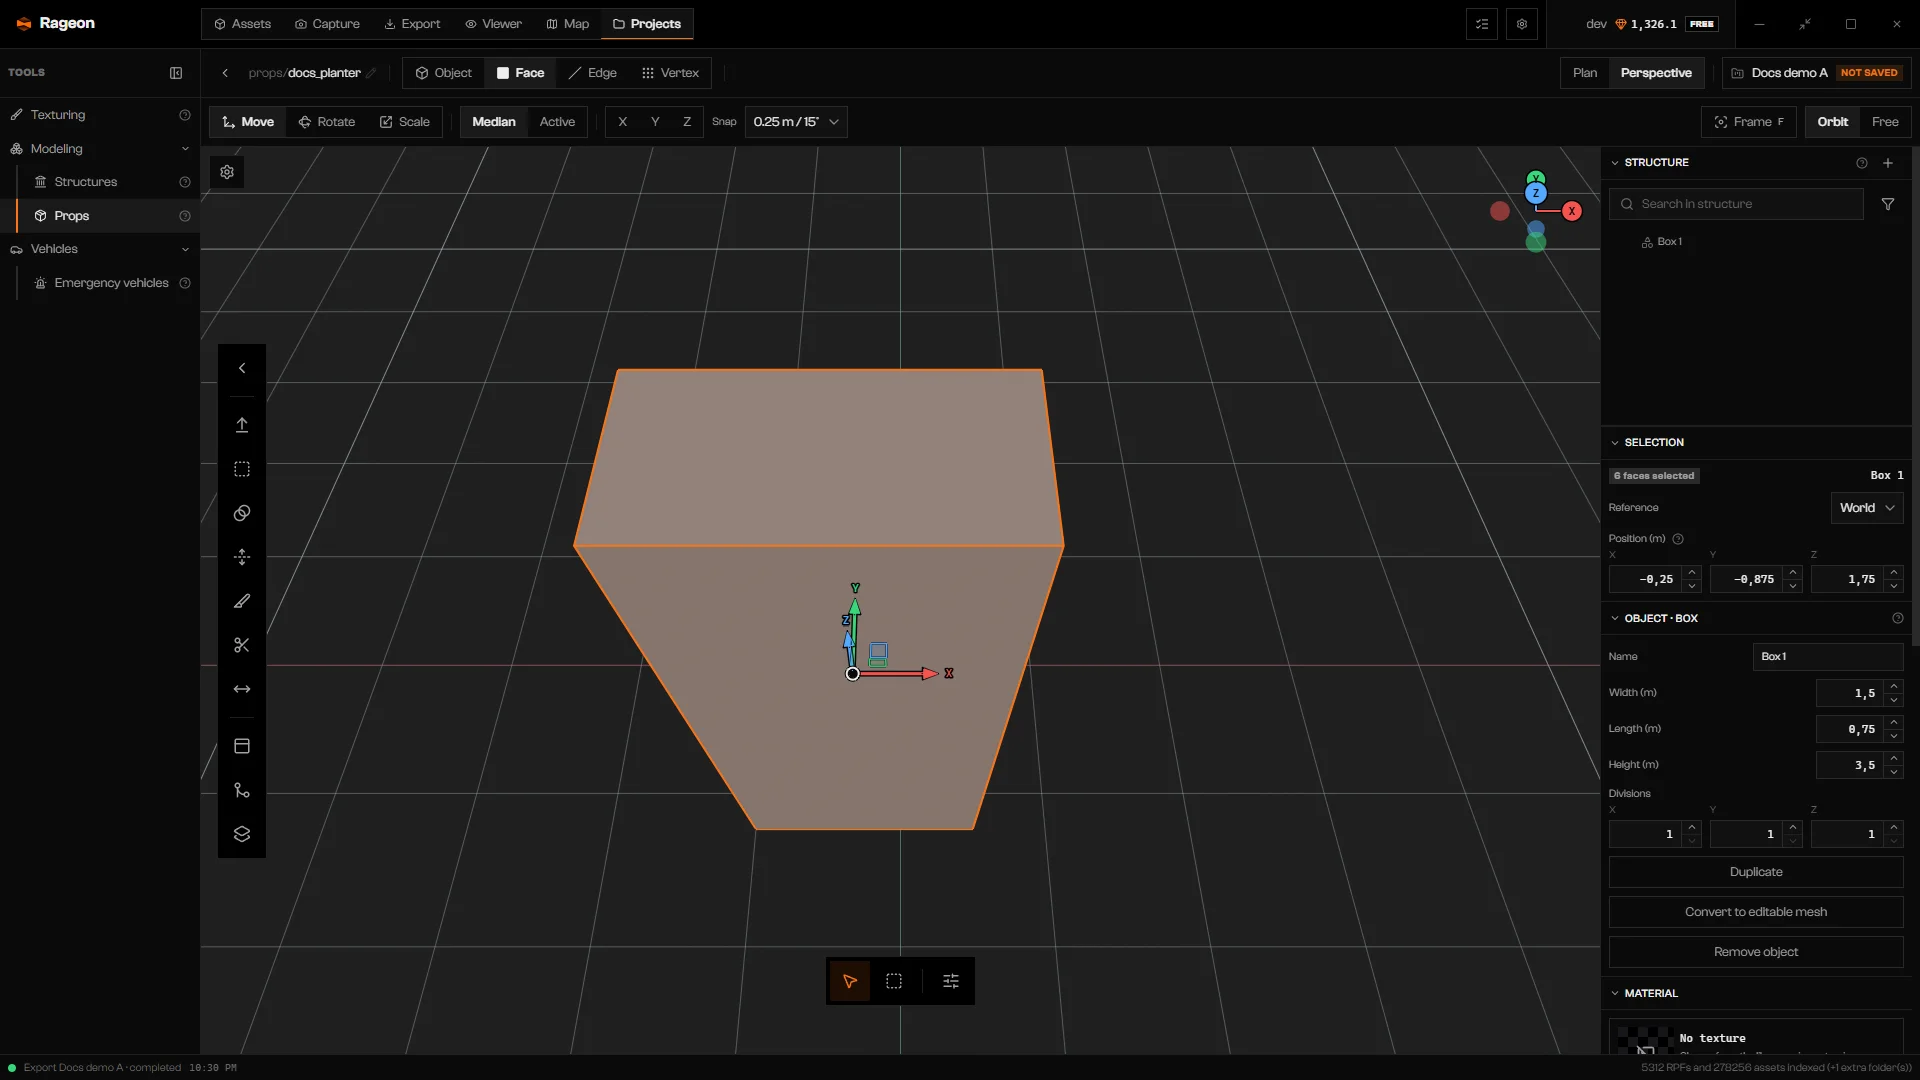Set pivot to Median
Screen dimensions: 1920x1080
pos(494,122)
